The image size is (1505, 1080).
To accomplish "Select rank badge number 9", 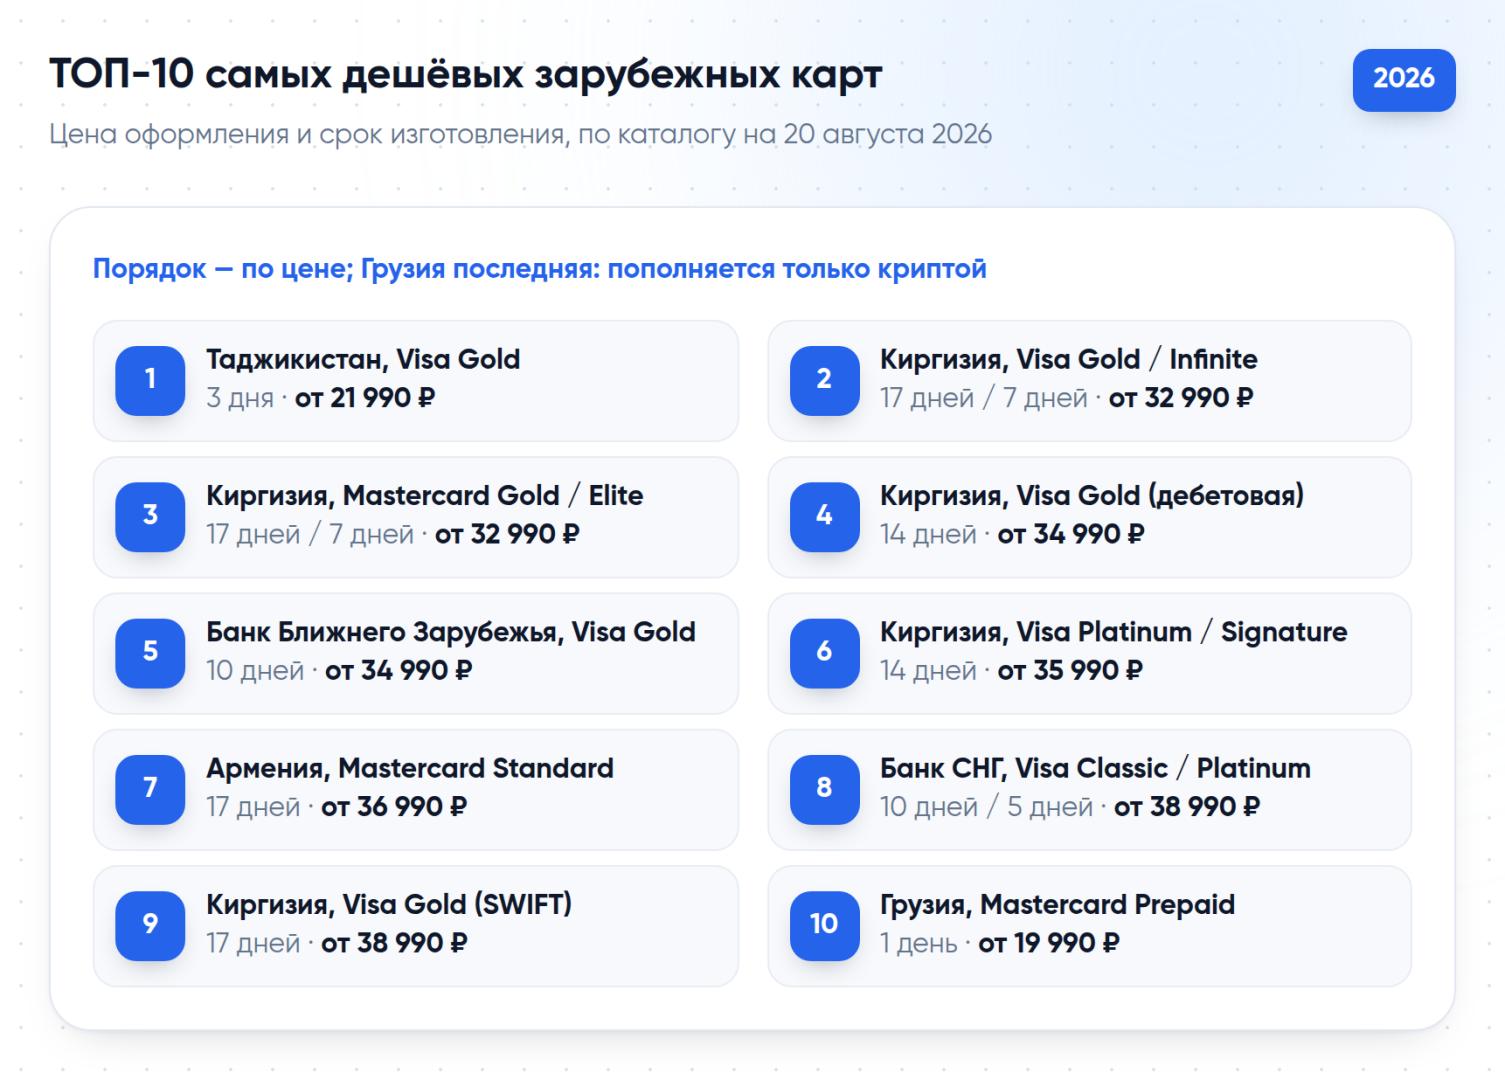I will click(150, 925).
